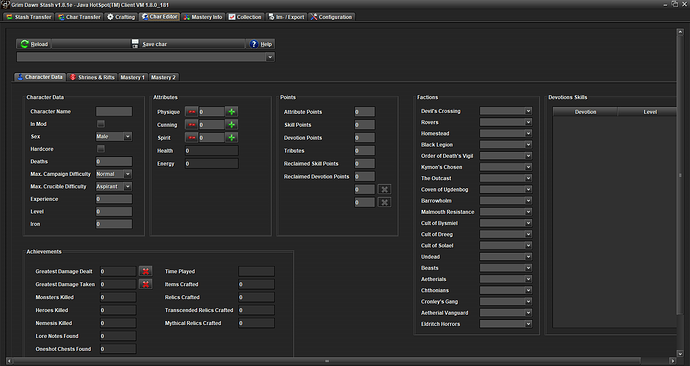Click the lowest grey X icon in Points
The height and width of the screenshot is (366, 690).
(x=384, y=202)
